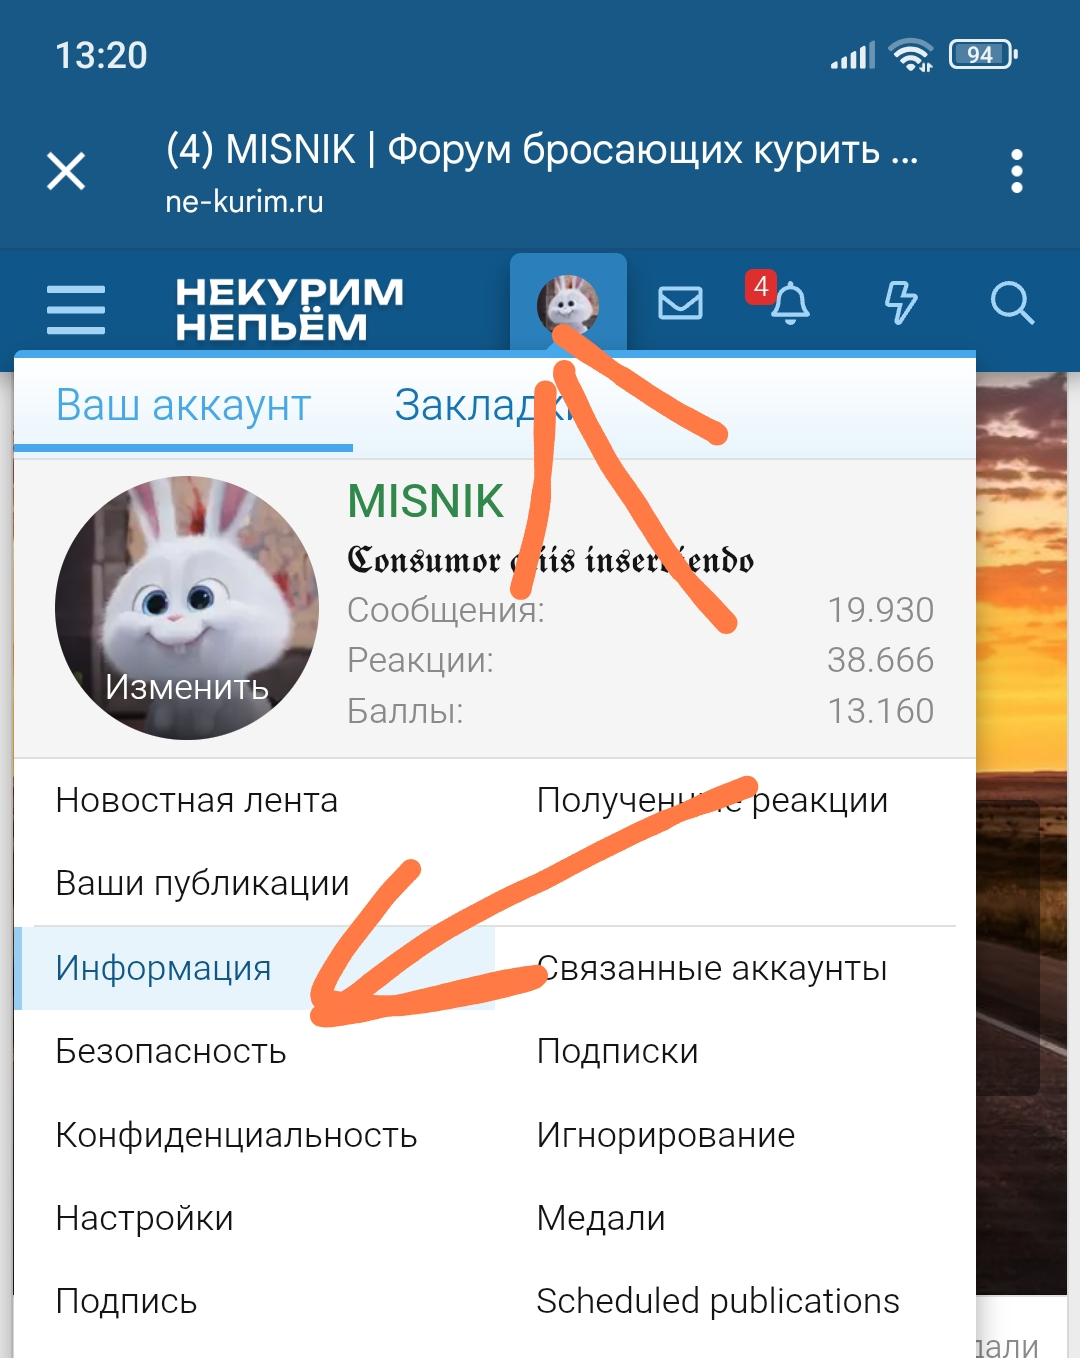The height and width of the screenshot is (1358, 1080).
Task: Open the magnifier search icon
Action: [x=1012, y=302]
